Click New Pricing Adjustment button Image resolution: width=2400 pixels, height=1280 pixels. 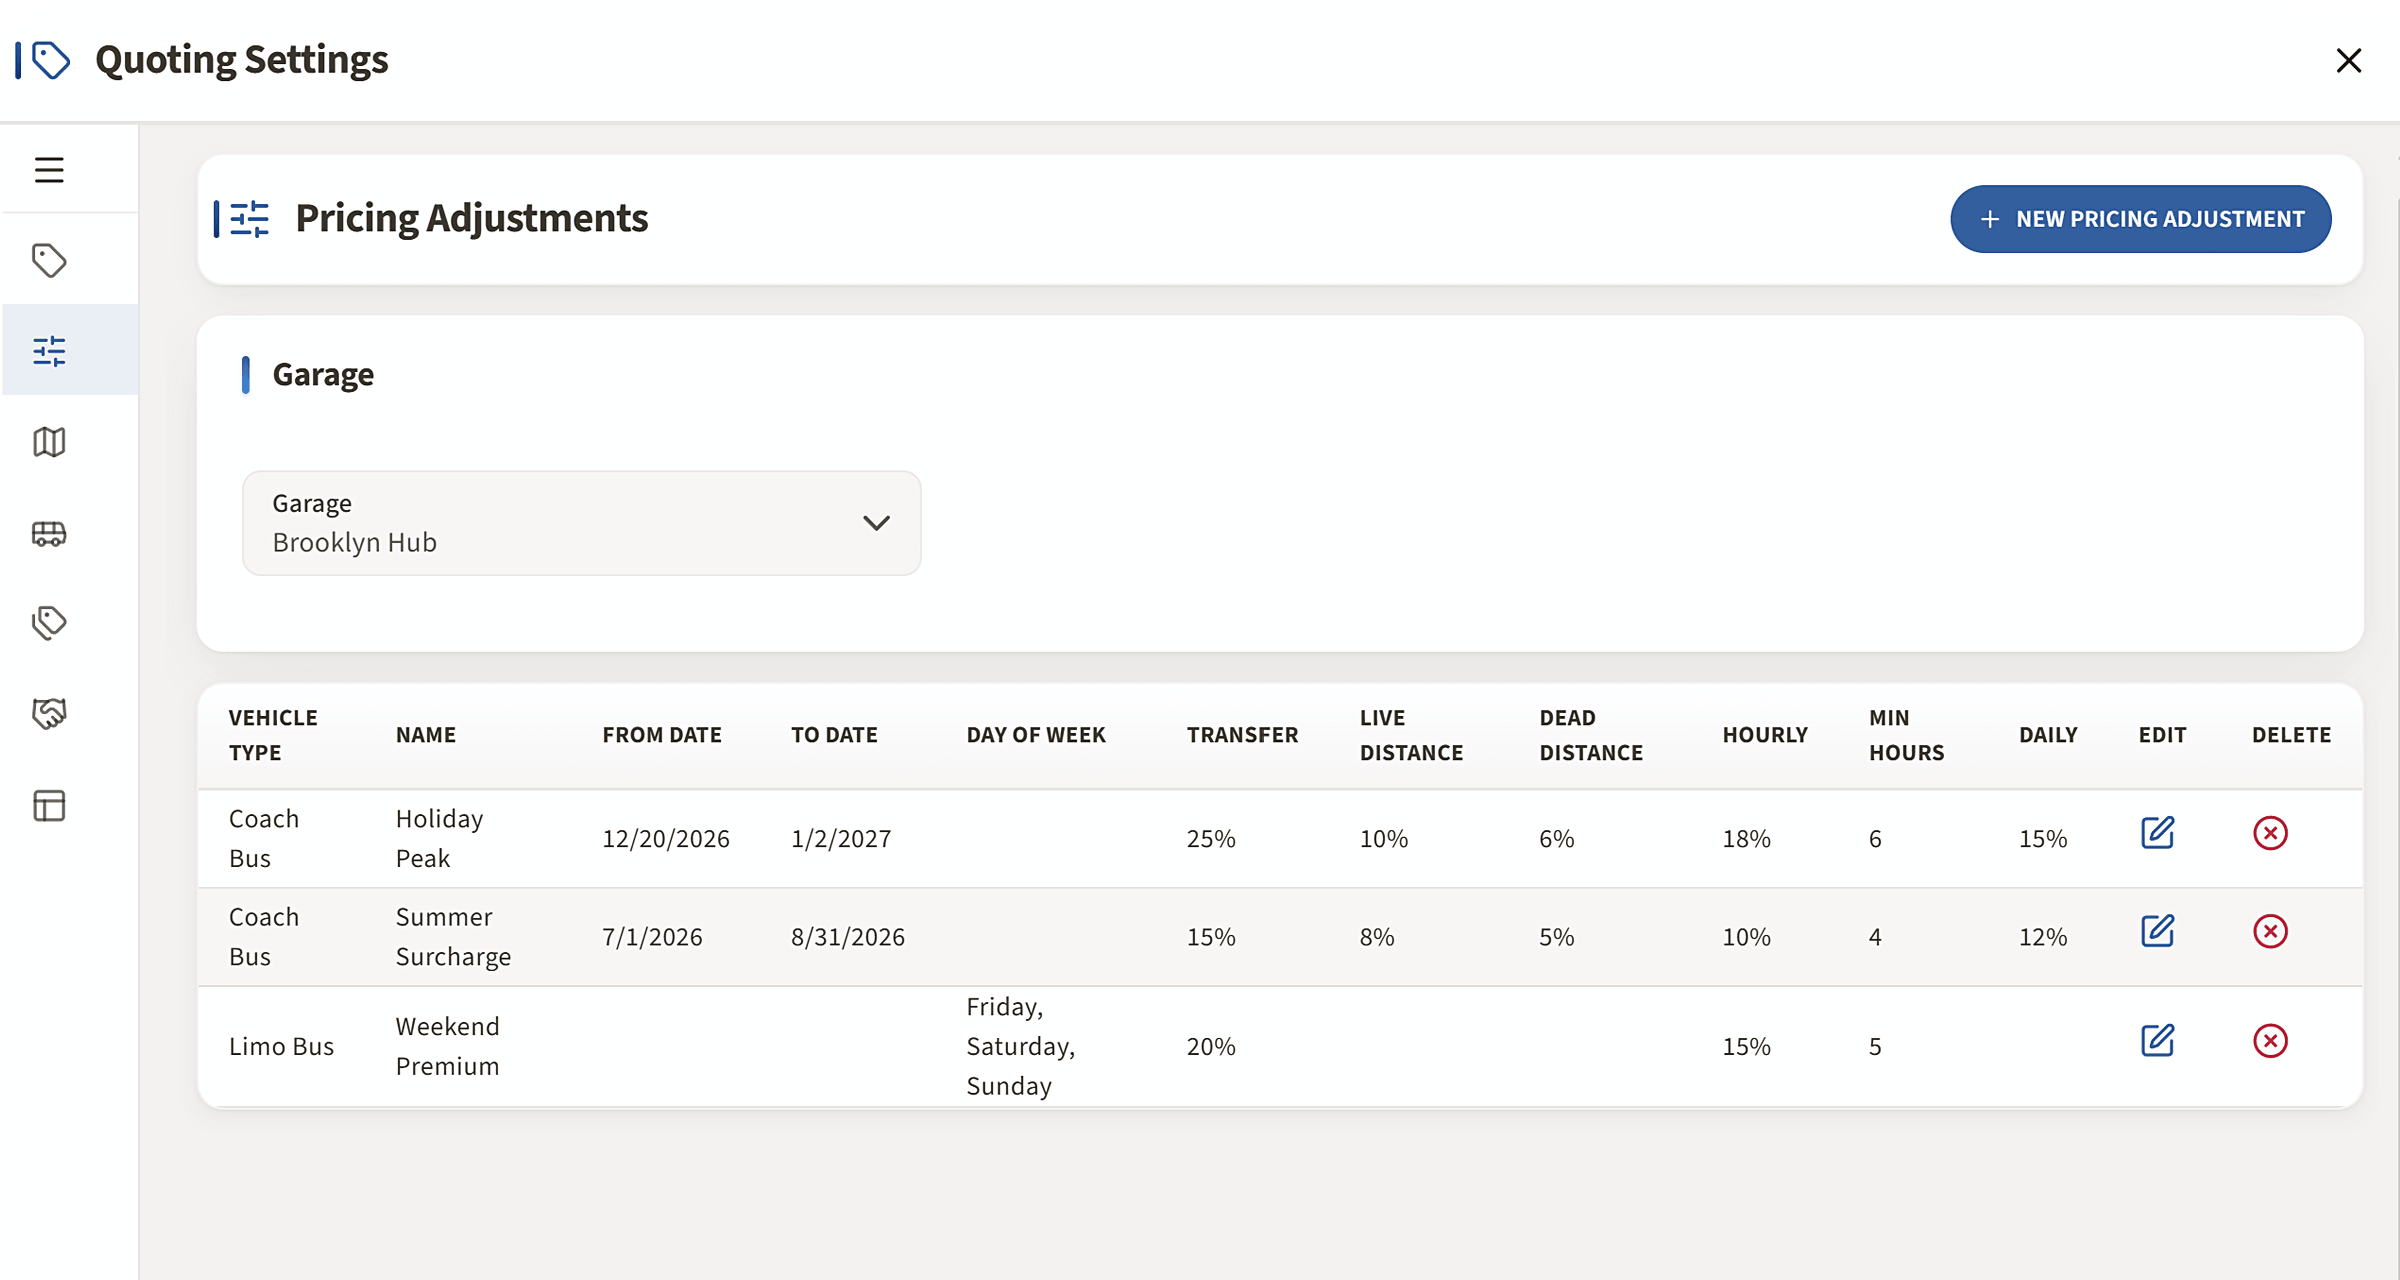pos(2140,219)
